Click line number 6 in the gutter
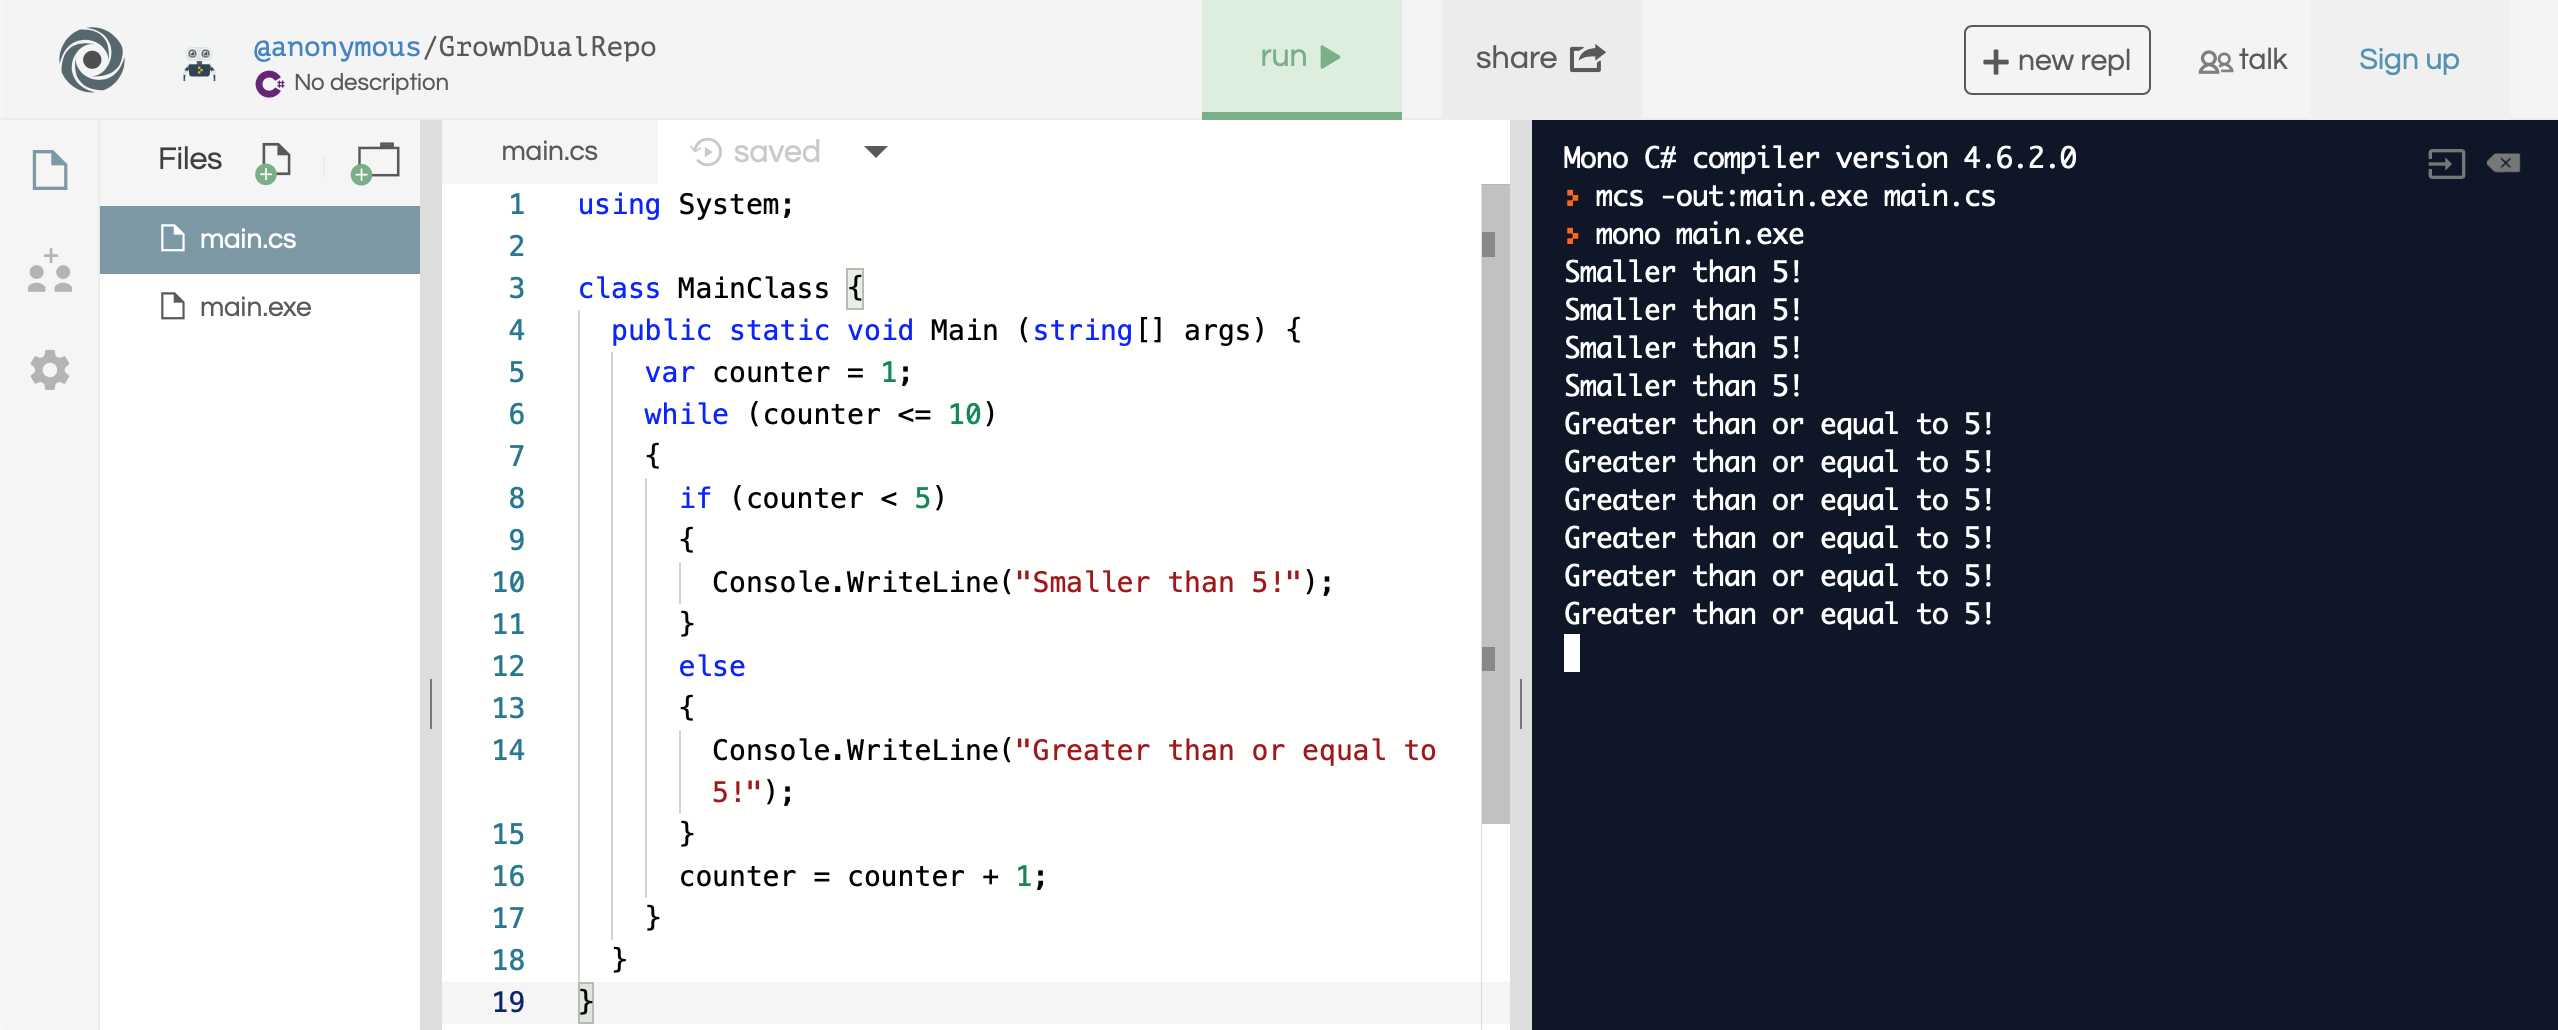 click(516, 415)
